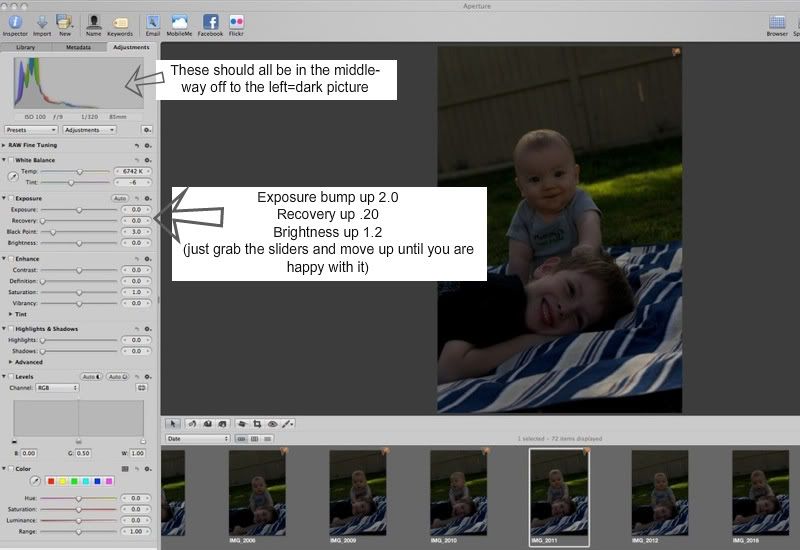
Task: Upload using the Facebook icon
Action: point(210,21)
